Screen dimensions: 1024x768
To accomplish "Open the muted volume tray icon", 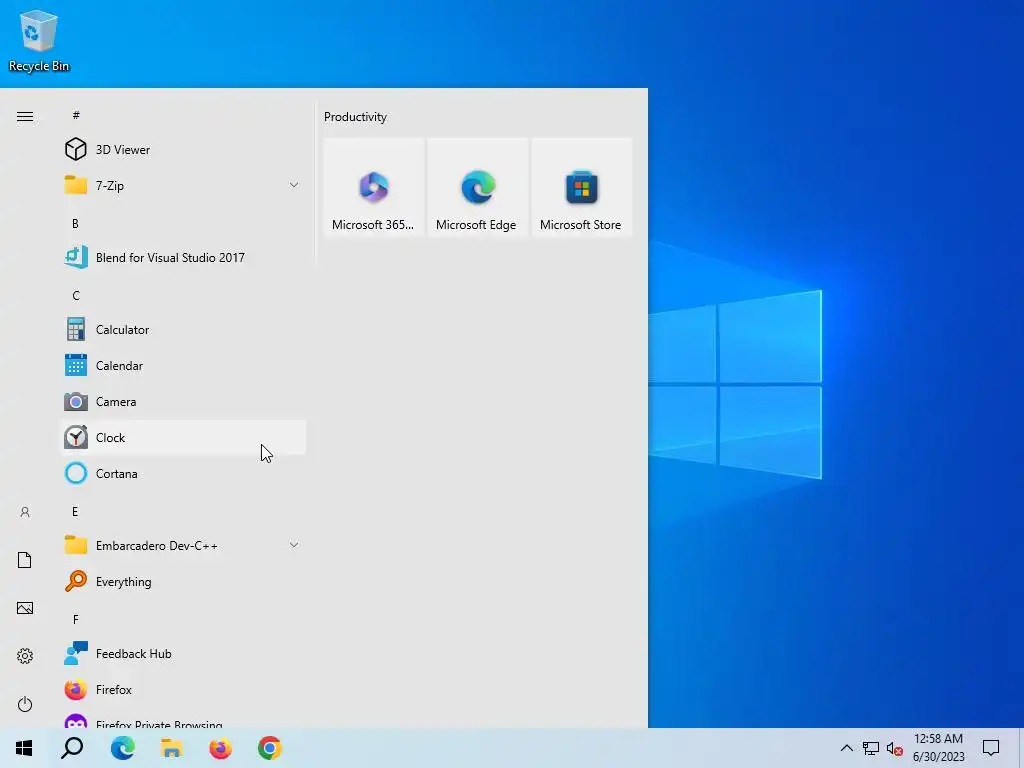I will tap(895, 748).
